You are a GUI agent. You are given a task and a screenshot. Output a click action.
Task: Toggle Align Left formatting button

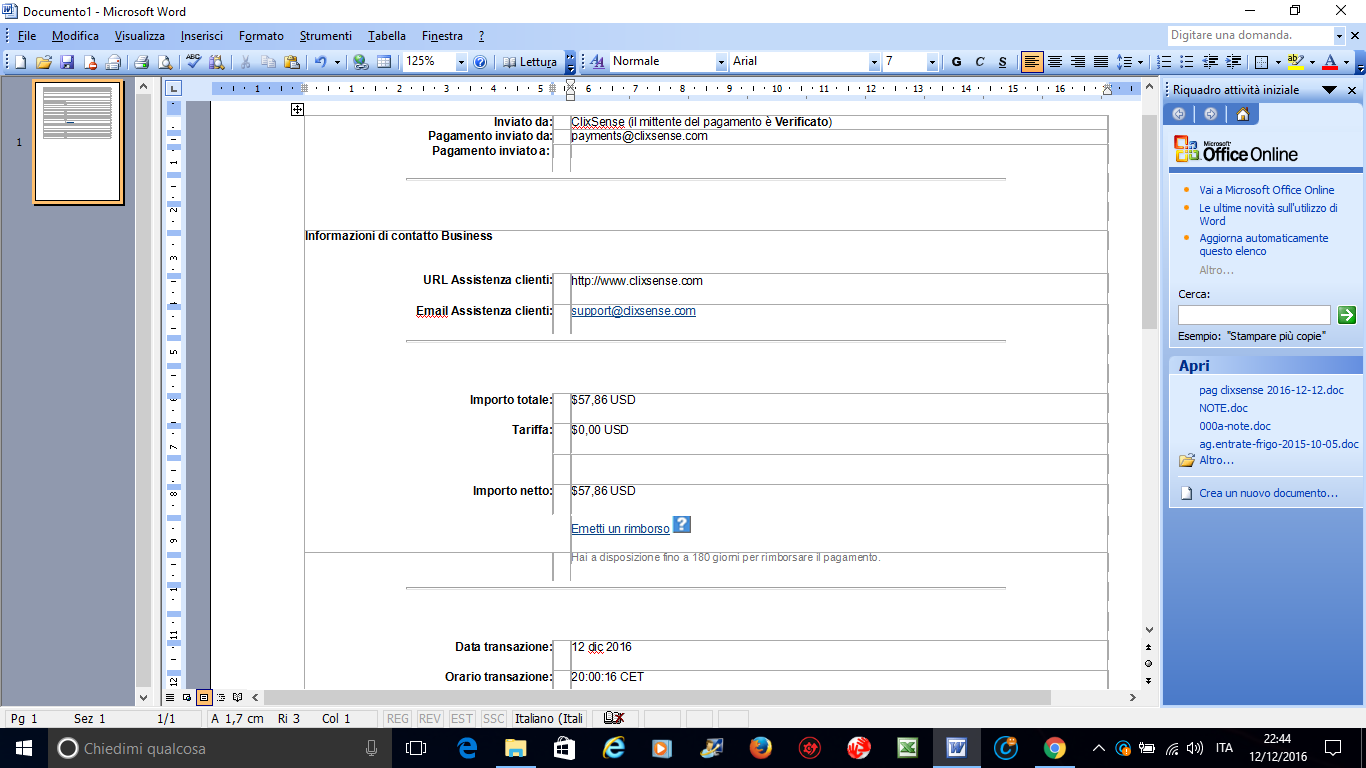[x=1032, y=62]
